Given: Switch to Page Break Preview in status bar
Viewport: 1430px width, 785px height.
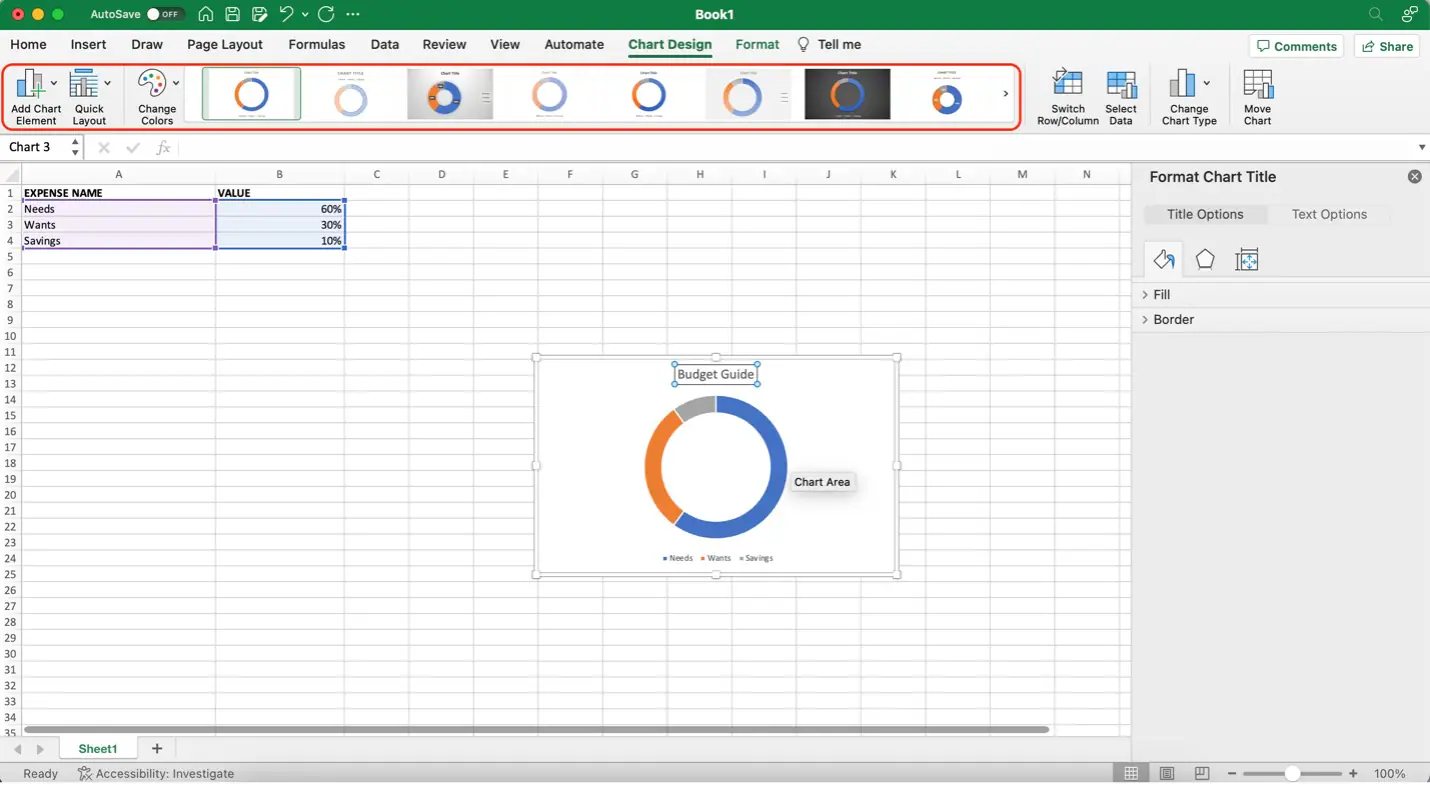Looking at the screenshot, I should (x=1202, y=773).
